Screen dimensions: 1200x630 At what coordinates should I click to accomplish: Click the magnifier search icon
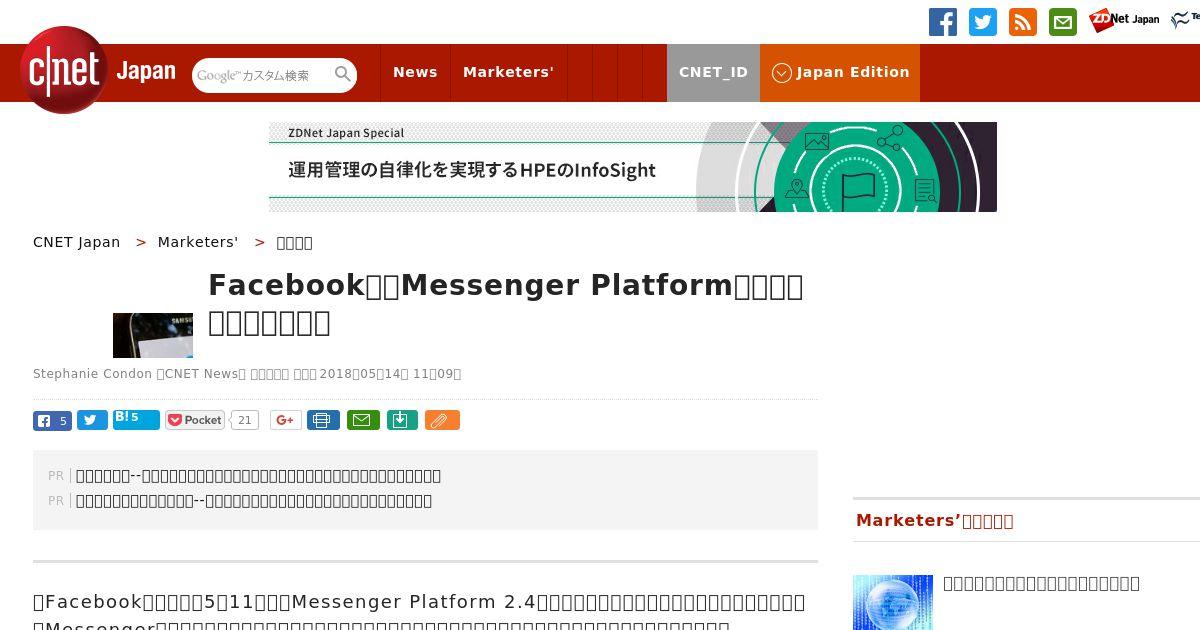coord(343,74)
